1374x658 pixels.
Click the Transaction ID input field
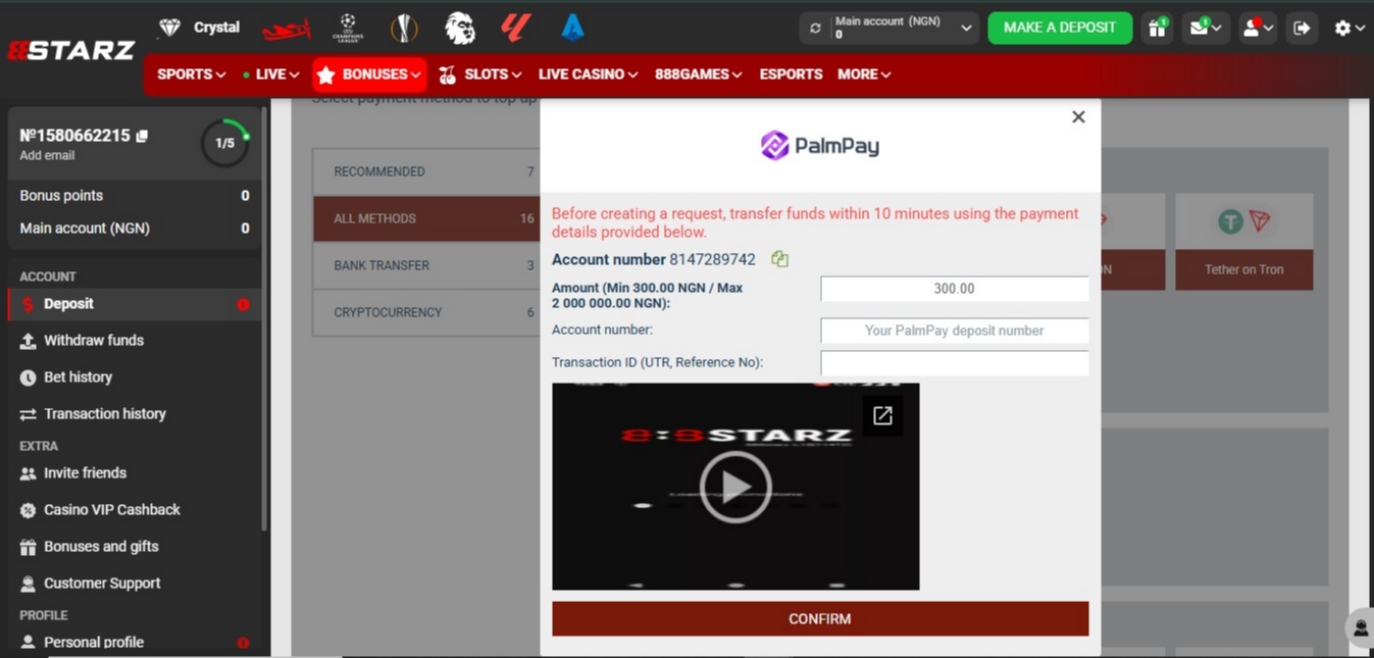point(953,362)
